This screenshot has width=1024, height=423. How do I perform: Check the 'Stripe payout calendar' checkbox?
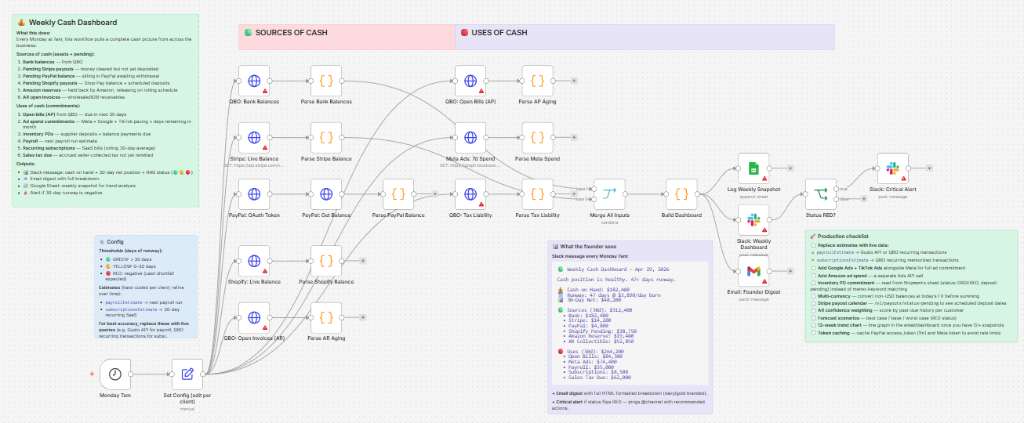point(812,303)
